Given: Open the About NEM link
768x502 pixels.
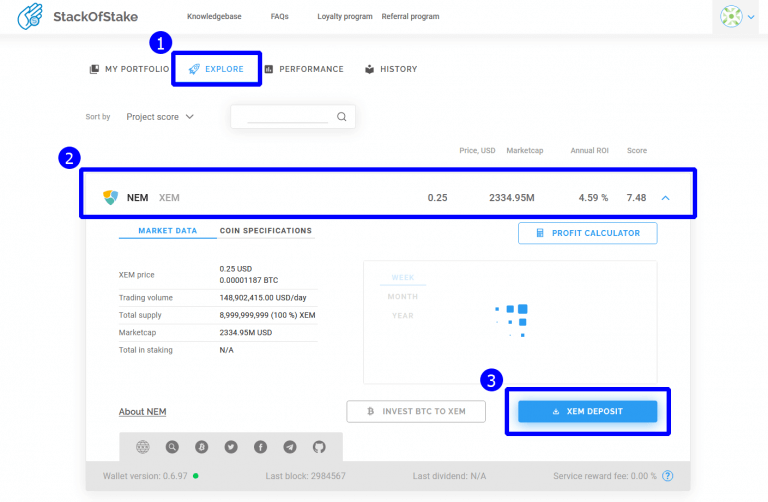Looking at the screenshot, I should [x=143, y=411].
